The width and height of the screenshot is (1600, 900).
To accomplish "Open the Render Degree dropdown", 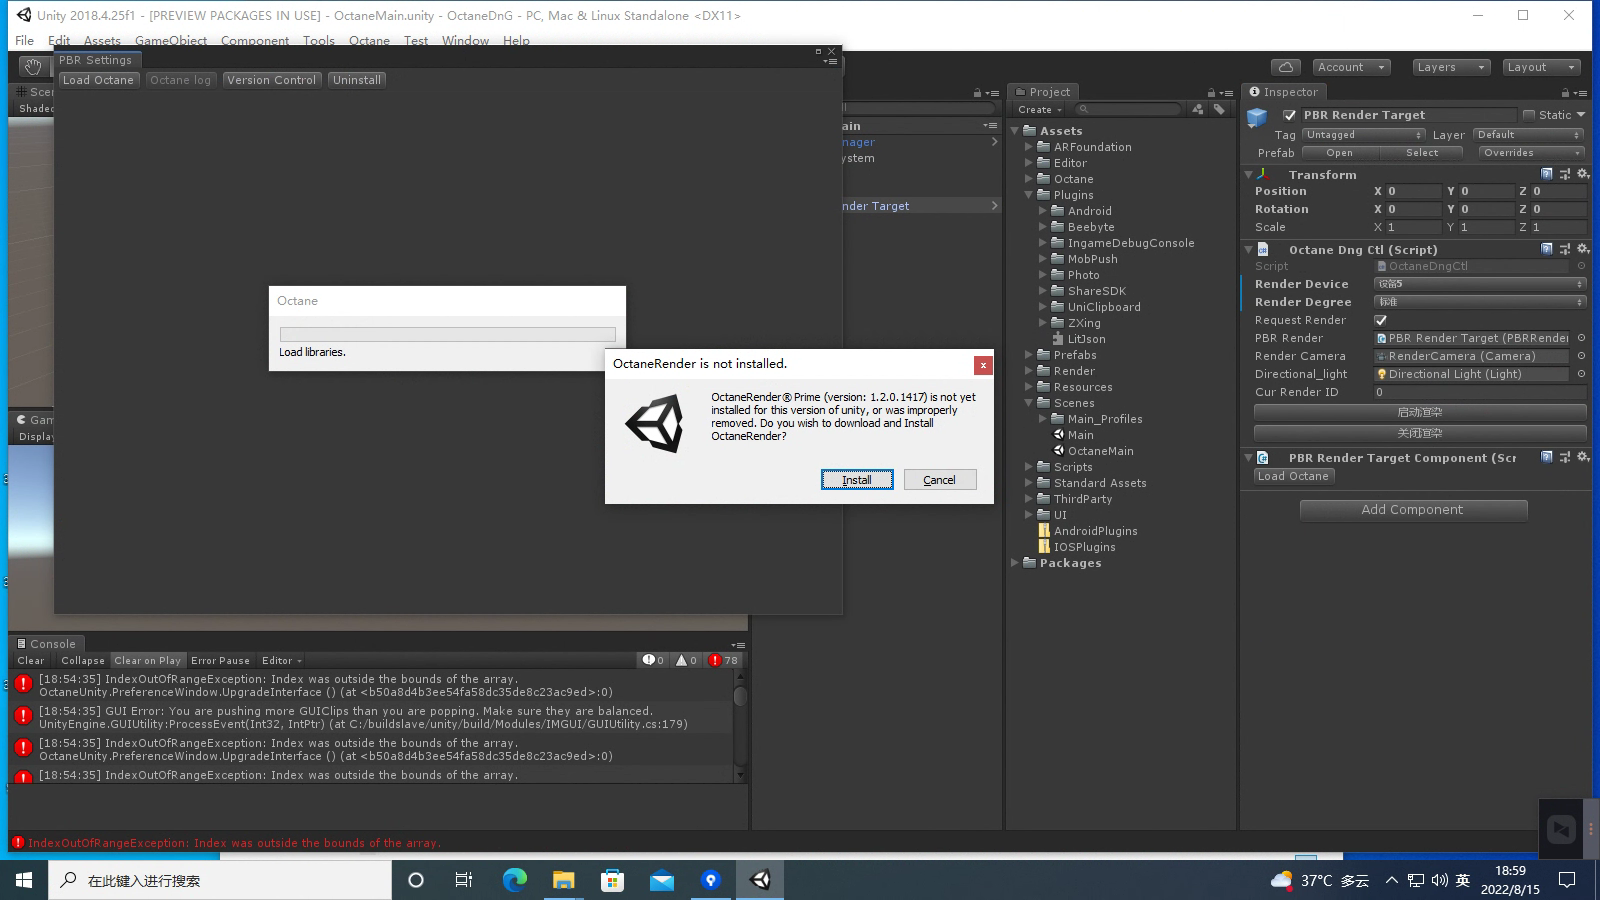I will coord(1480,302).
